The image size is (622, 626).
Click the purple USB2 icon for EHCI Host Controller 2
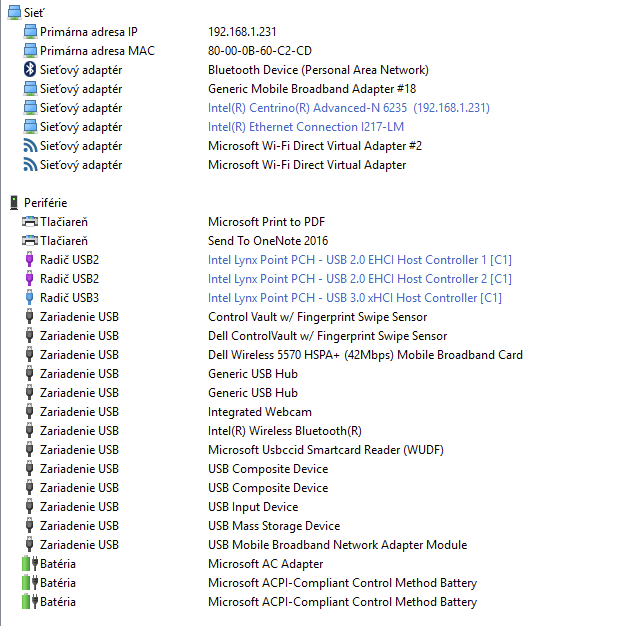click(30, 279)
